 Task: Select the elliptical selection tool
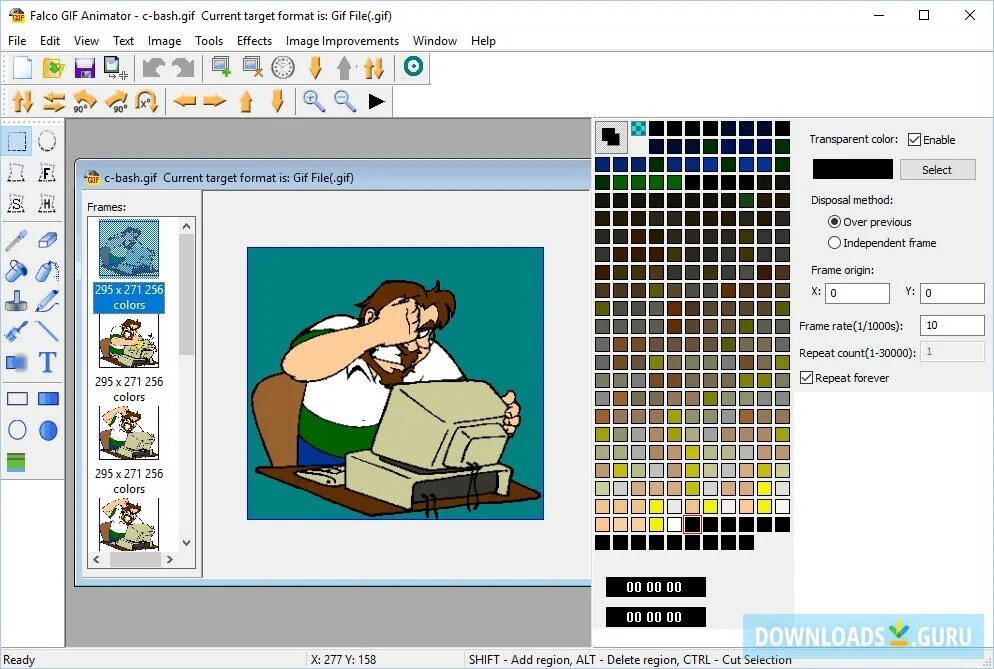(x=48, y=141)
